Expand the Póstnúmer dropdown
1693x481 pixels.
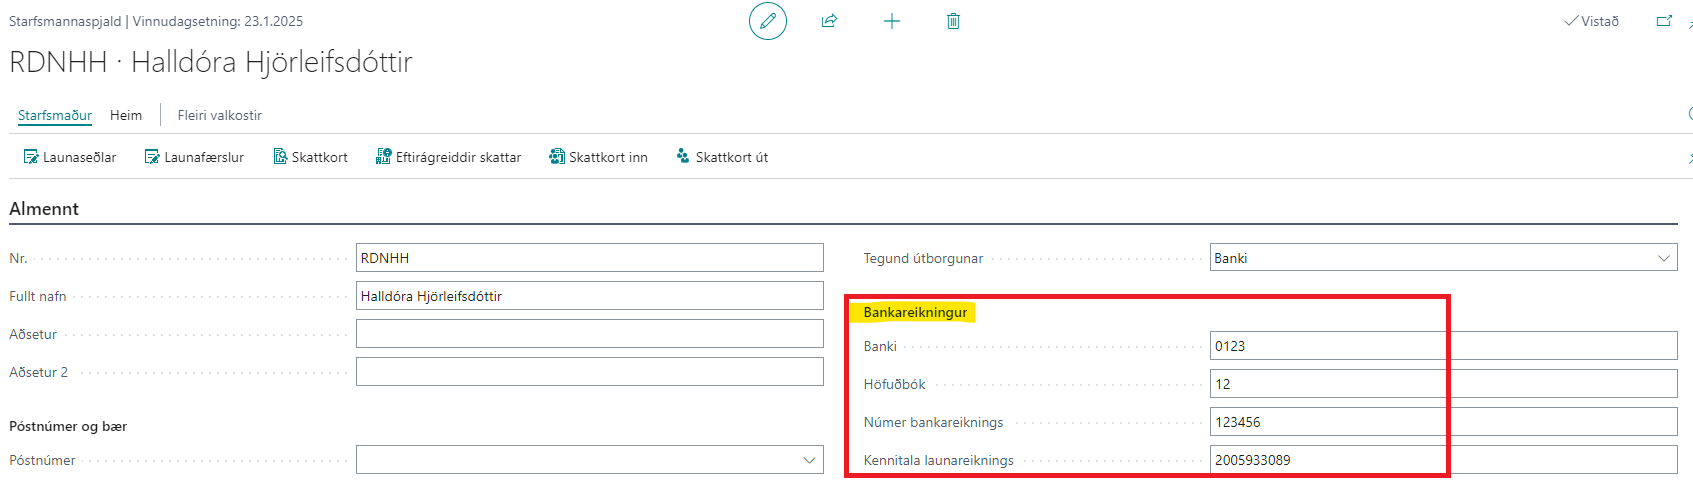coord(809,460)
